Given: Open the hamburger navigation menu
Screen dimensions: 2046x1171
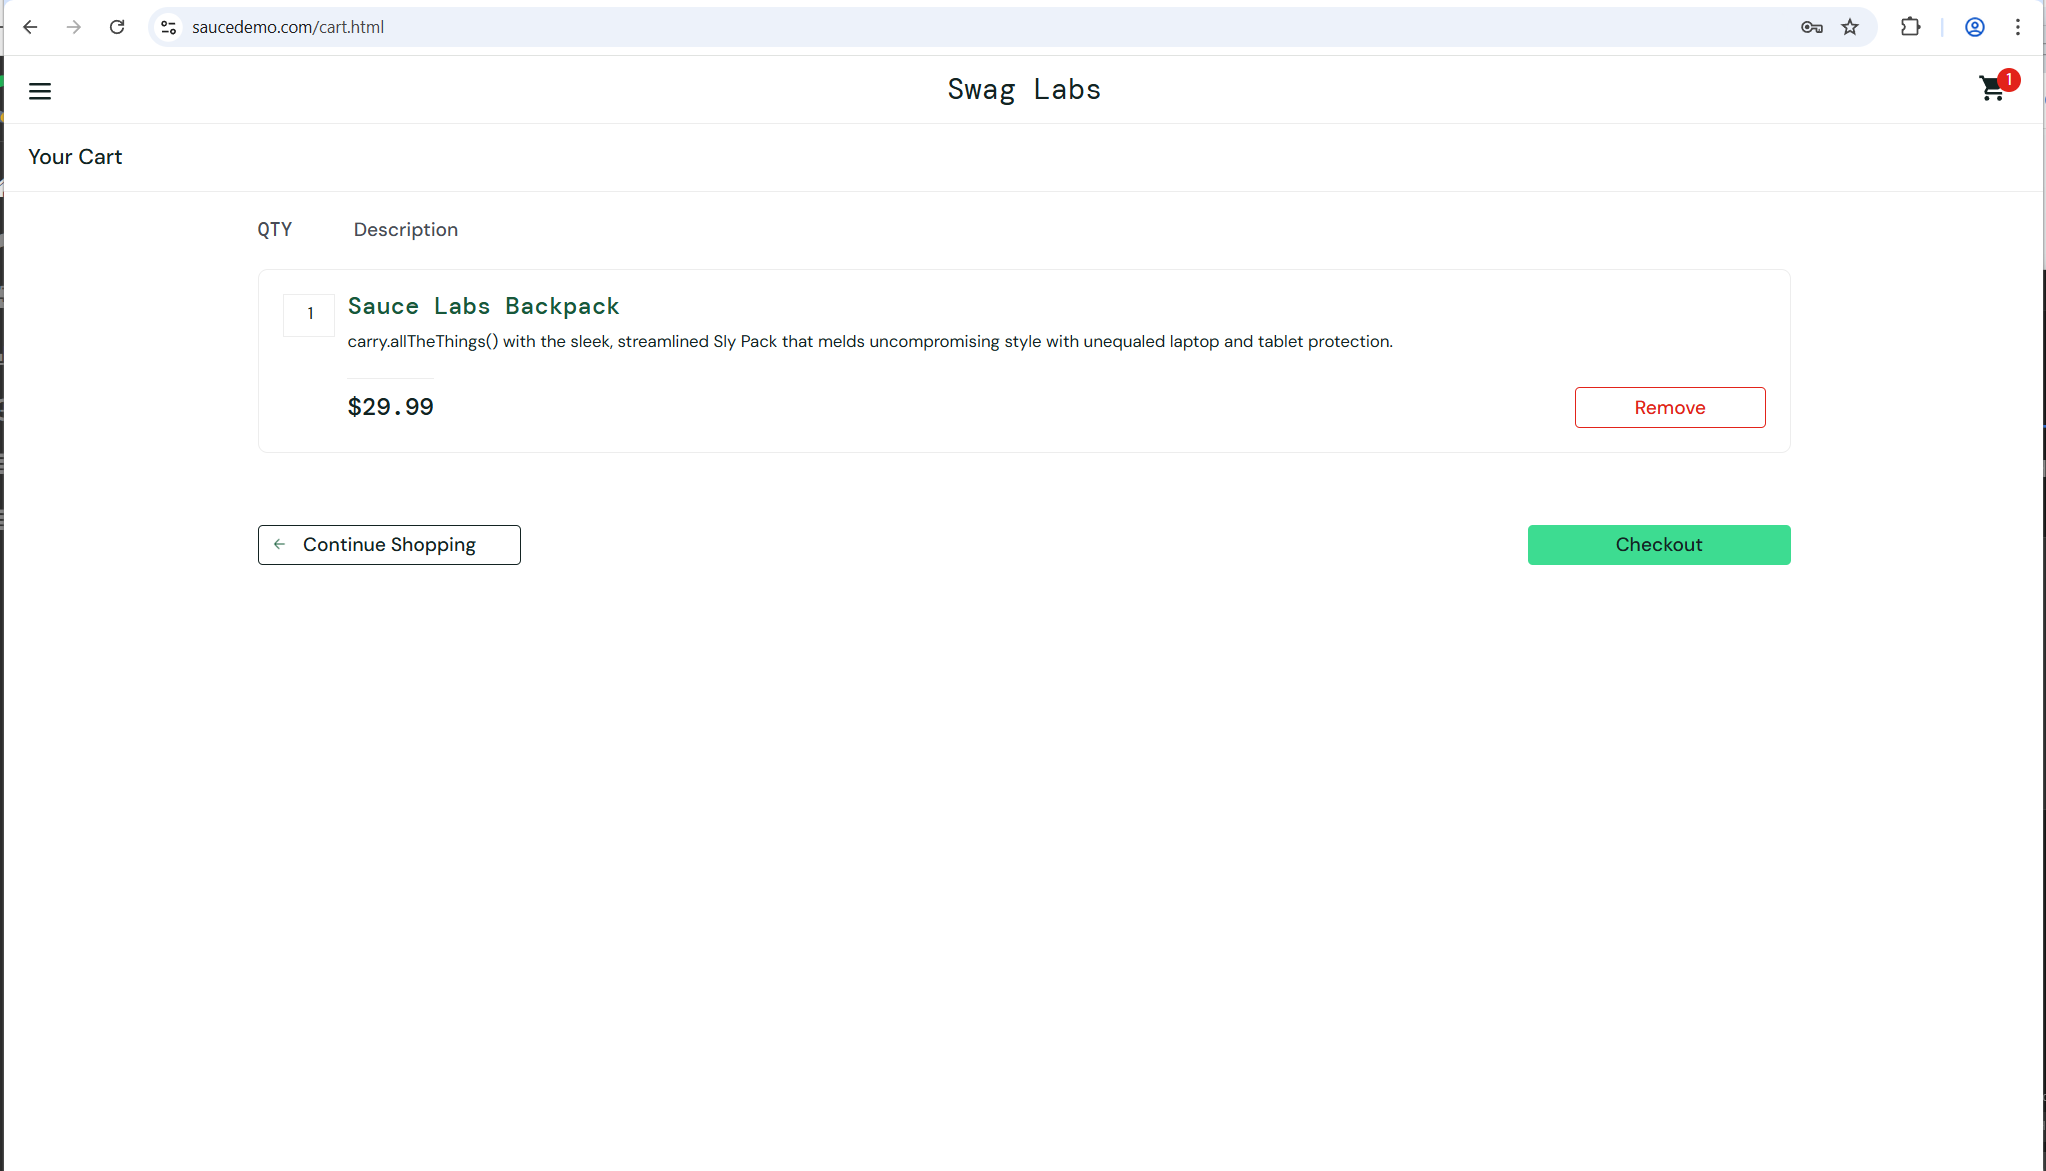Looking at the screenshot, I should [x=40, y=91].
